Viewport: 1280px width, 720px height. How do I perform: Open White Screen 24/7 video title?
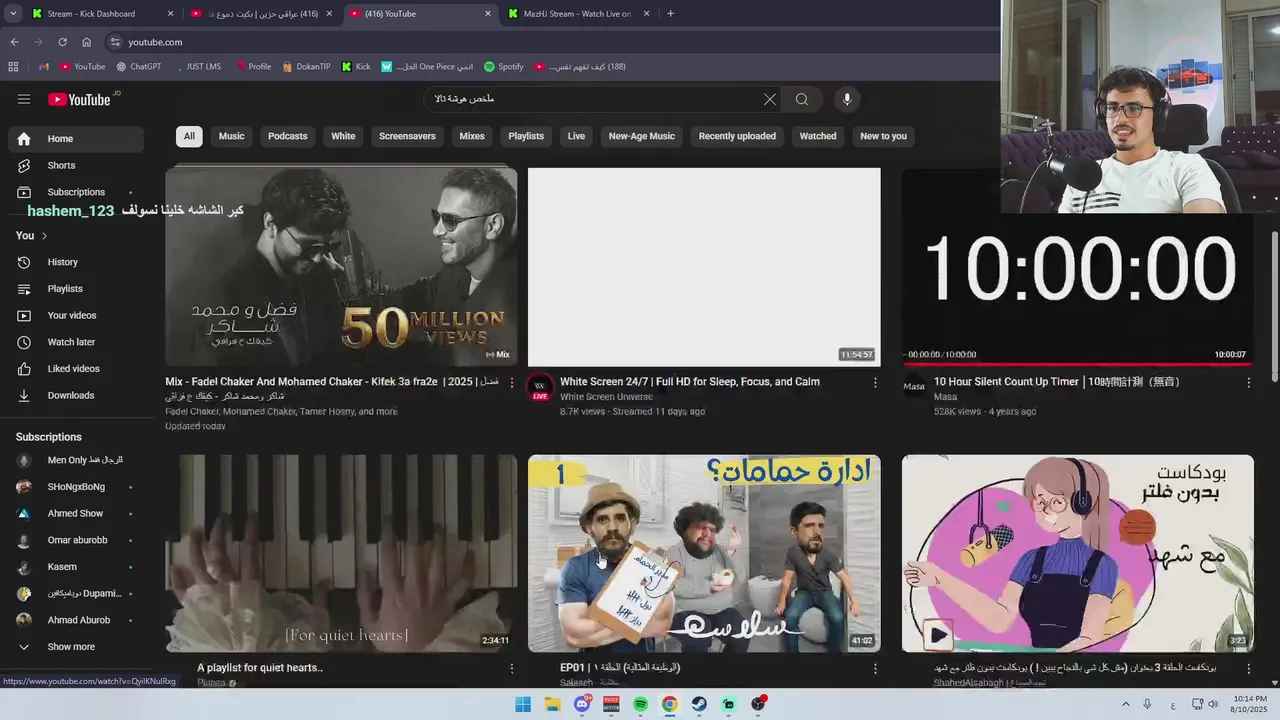pos(690,382)
